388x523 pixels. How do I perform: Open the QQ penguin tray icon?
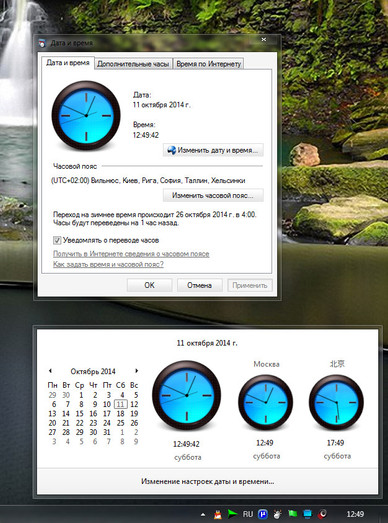(218, 514)
